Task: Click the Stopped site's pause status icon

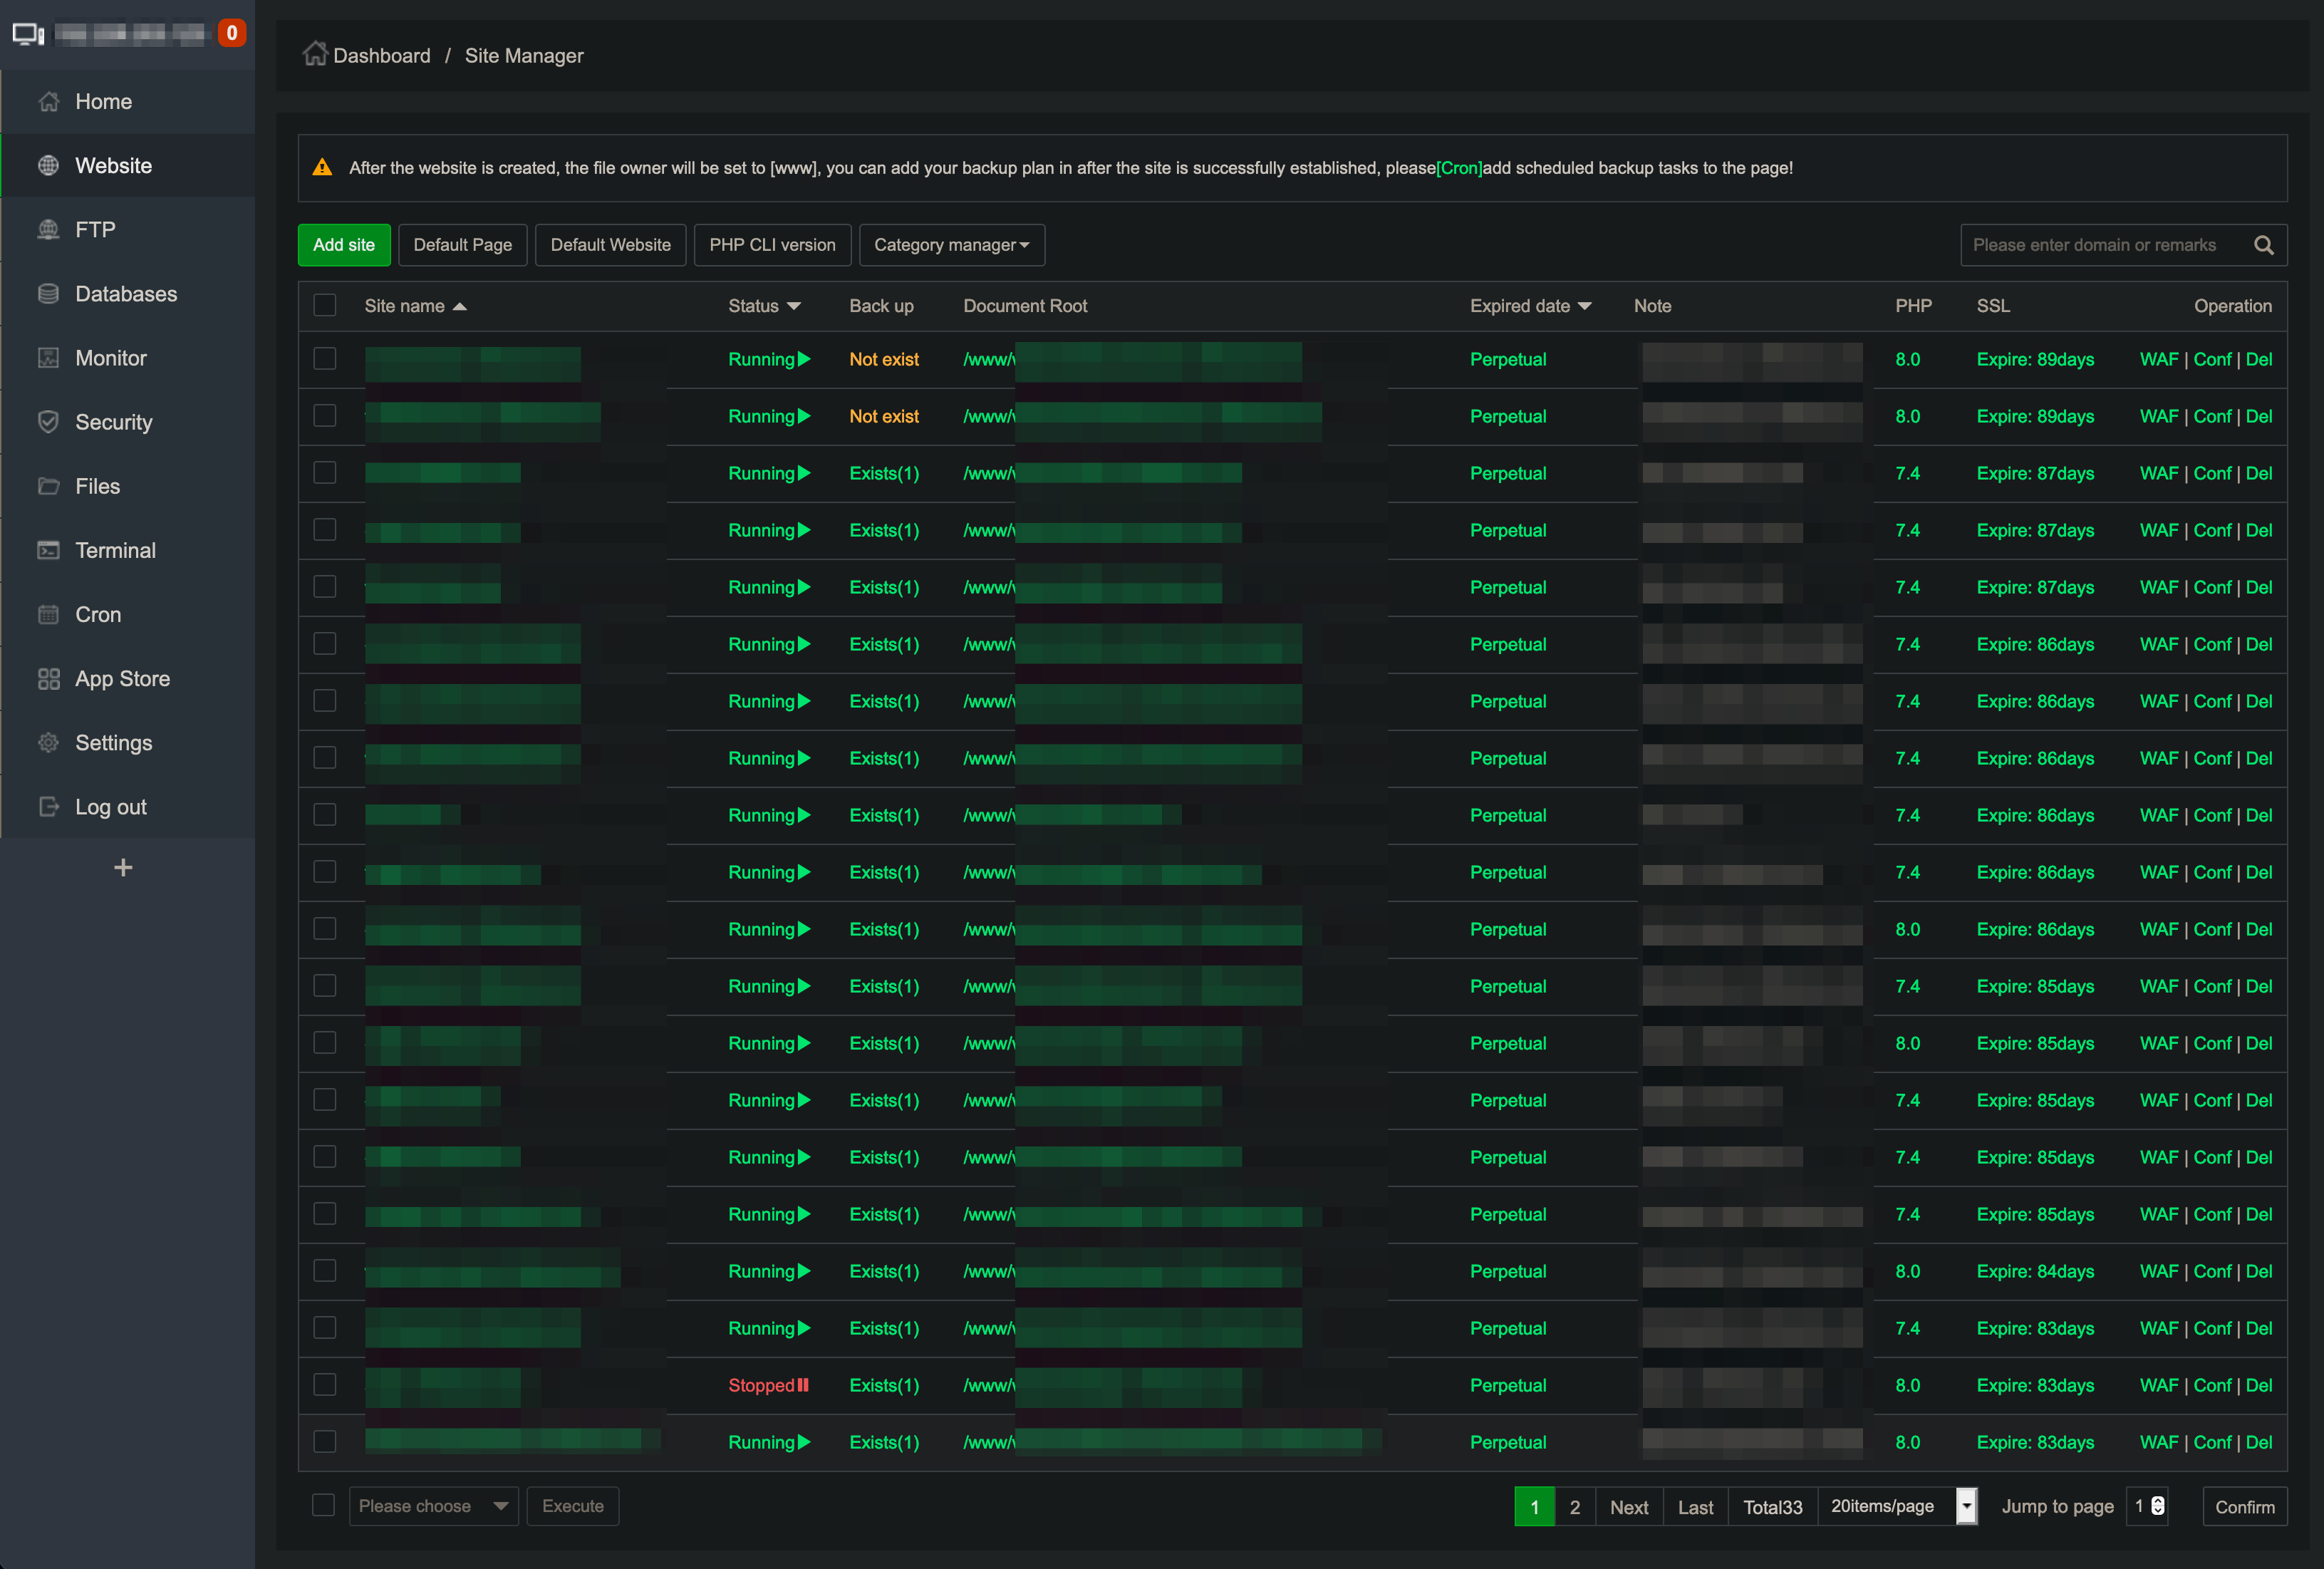Action: (804, 1385)
